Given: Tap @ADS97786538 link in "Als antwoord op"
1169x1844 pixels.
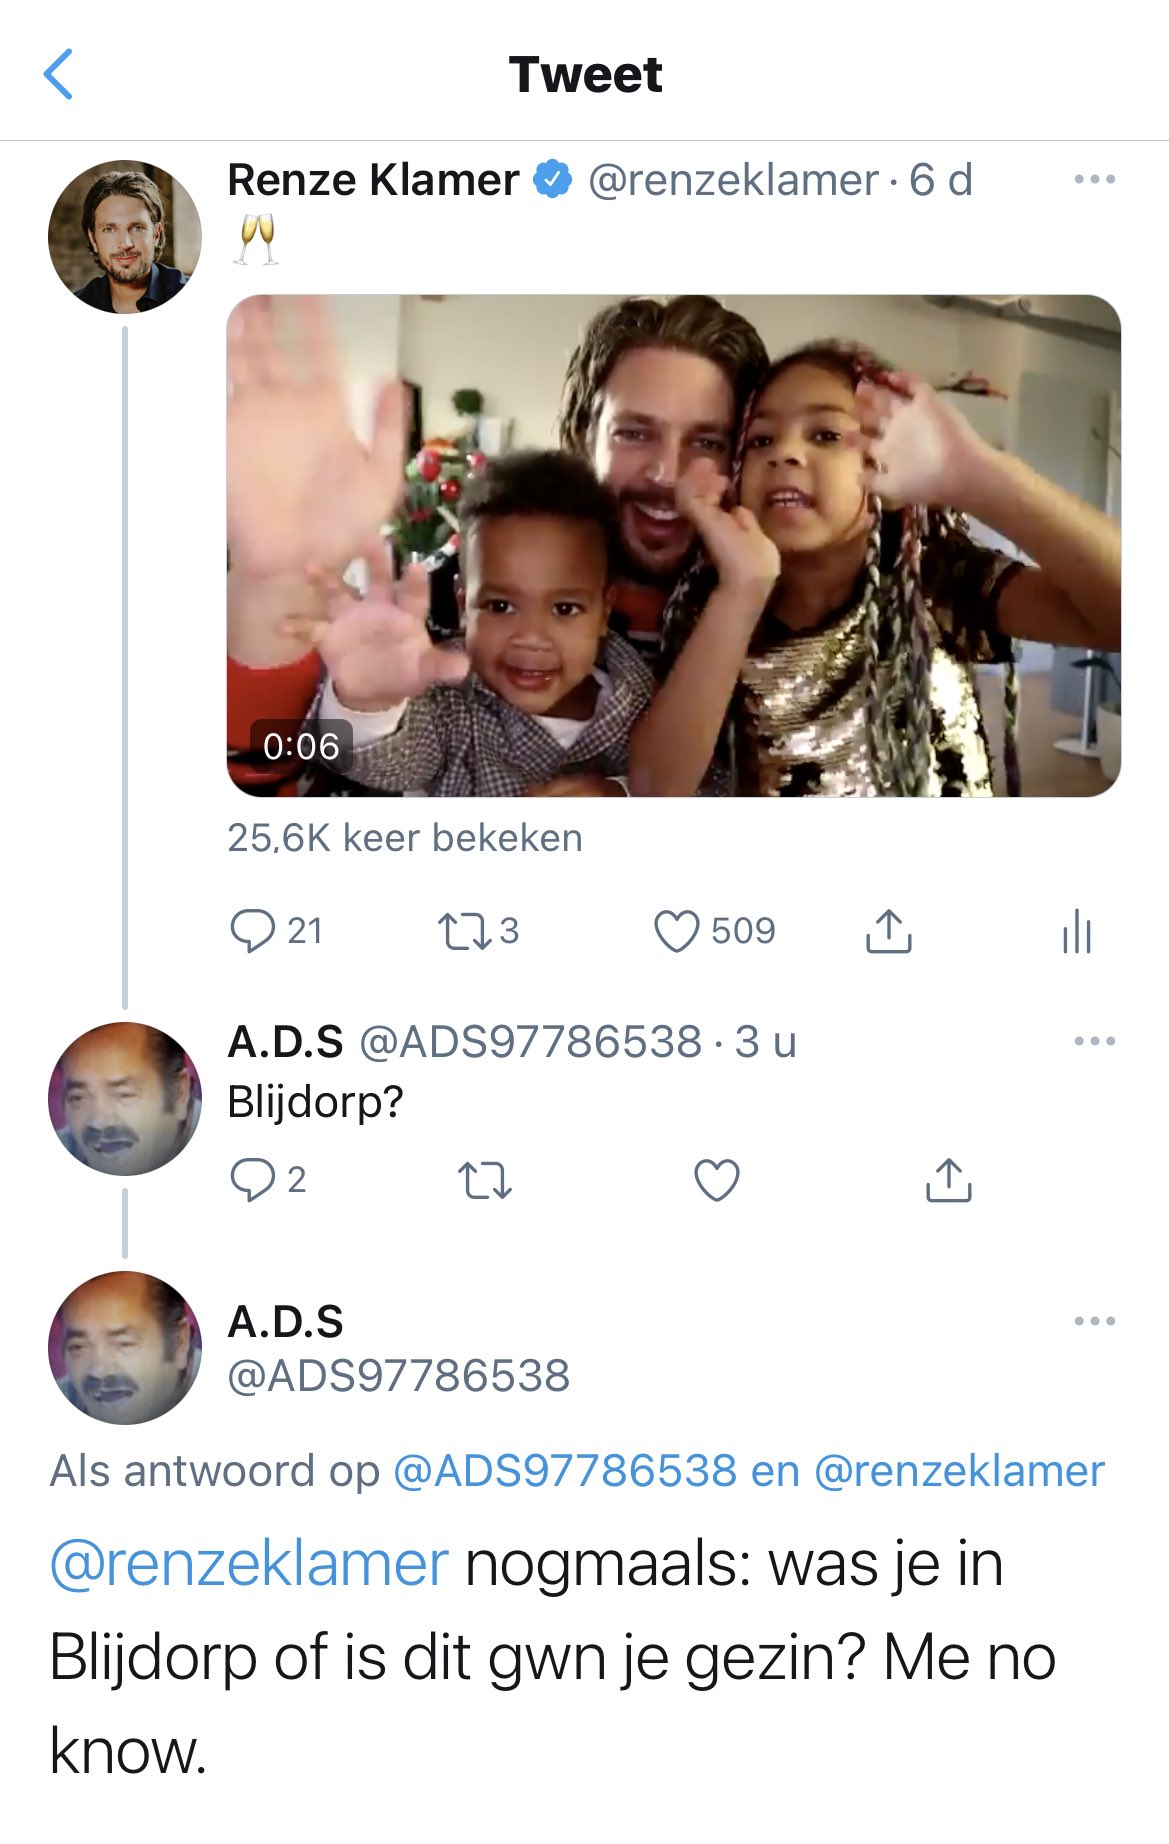Looking at the screenshot, I should click(x=564, y=1471).
